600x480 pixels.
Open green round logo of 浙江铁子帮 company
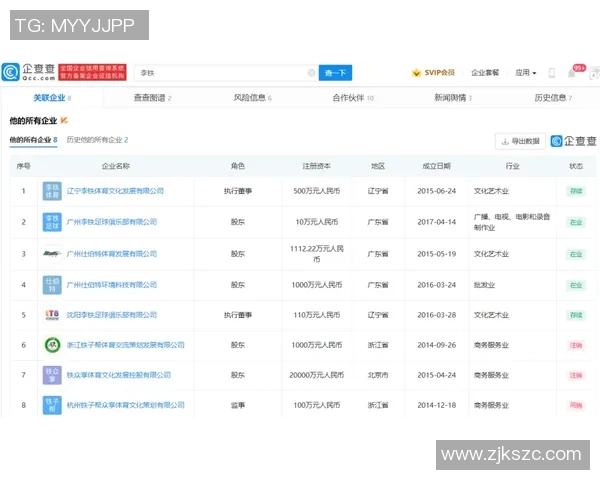52,345
